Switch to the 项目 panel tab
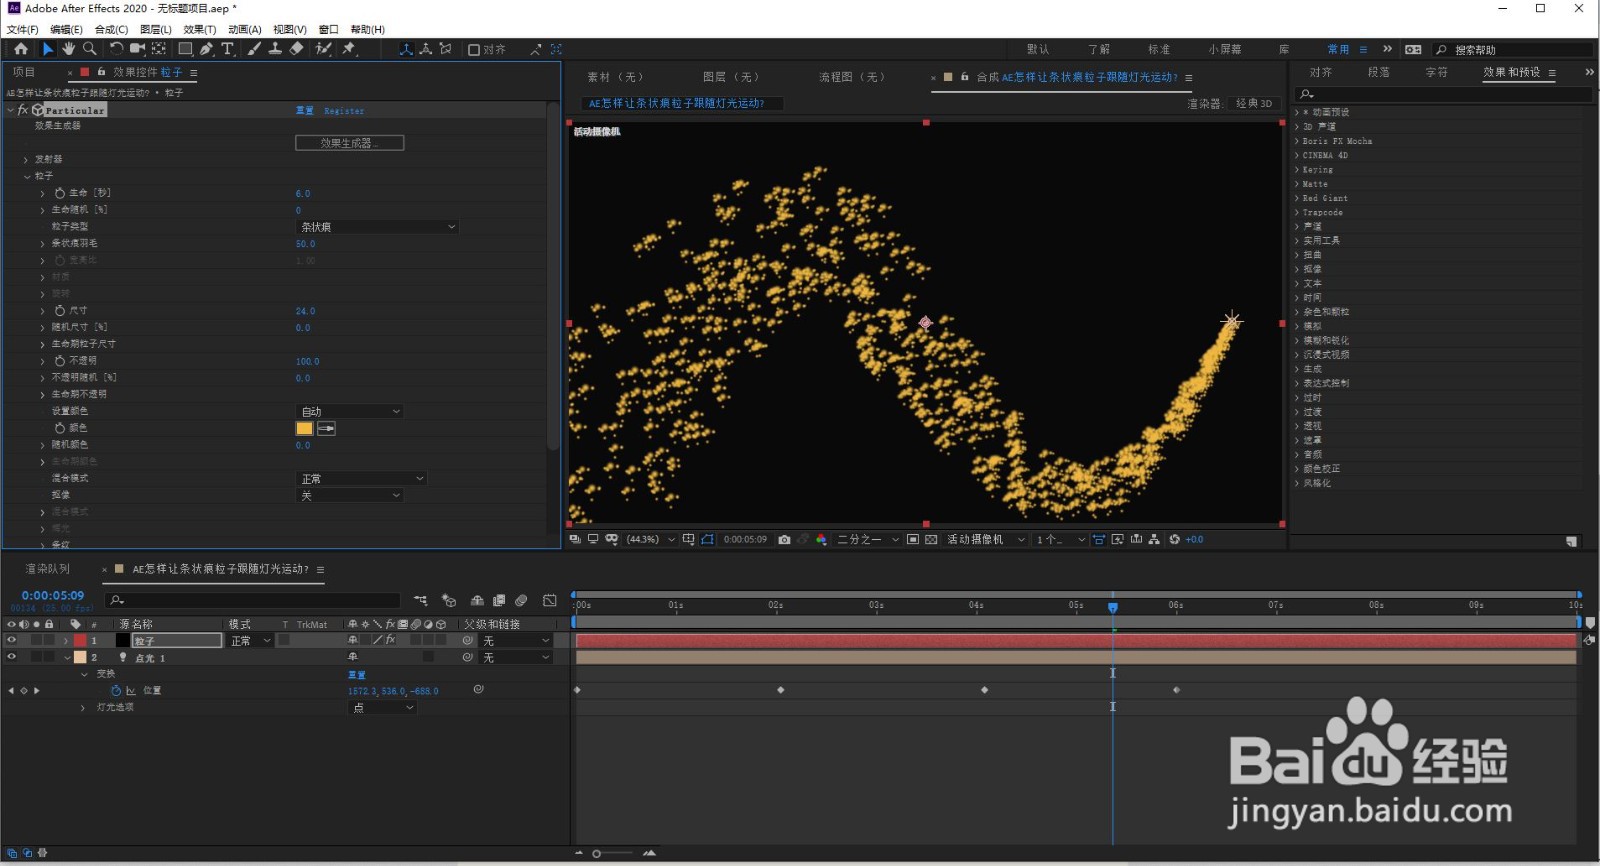The height and width of the screenshot is (866, 1600). point(24,72)
